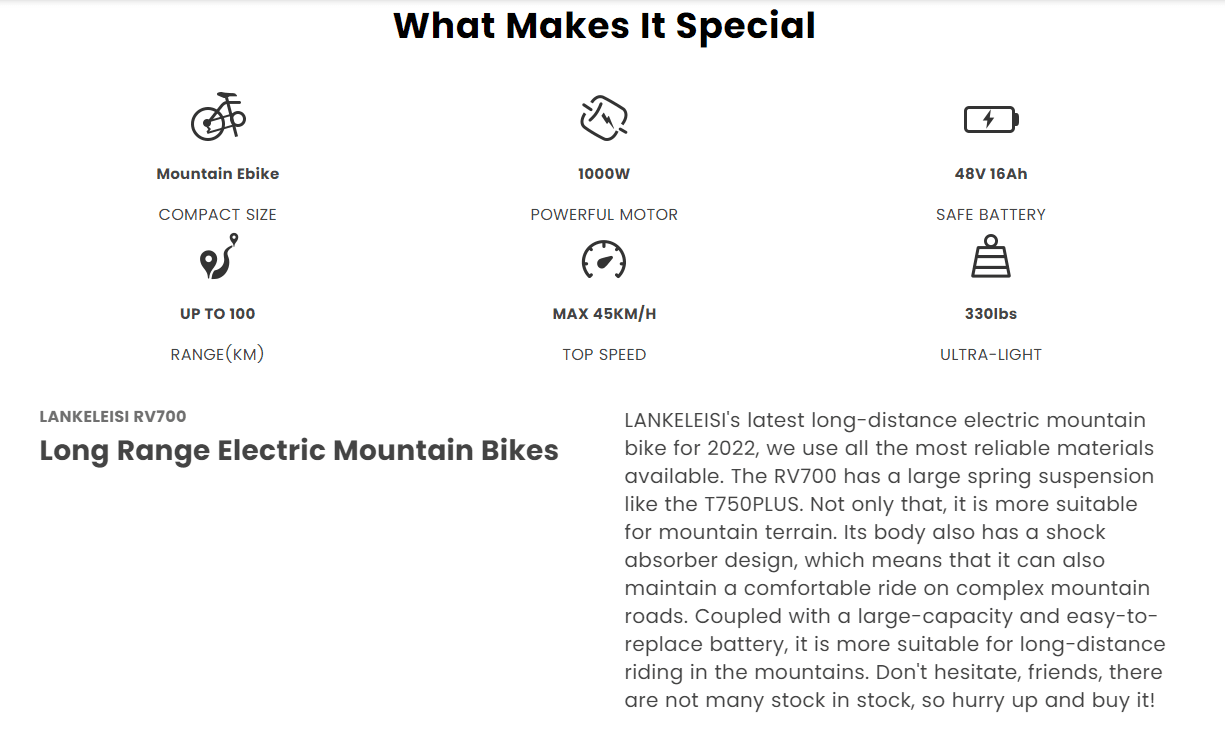The height and width of the screenshot is (733, 1225).
Task: Select the '330lbs' weight label
Action: point(991,314)
